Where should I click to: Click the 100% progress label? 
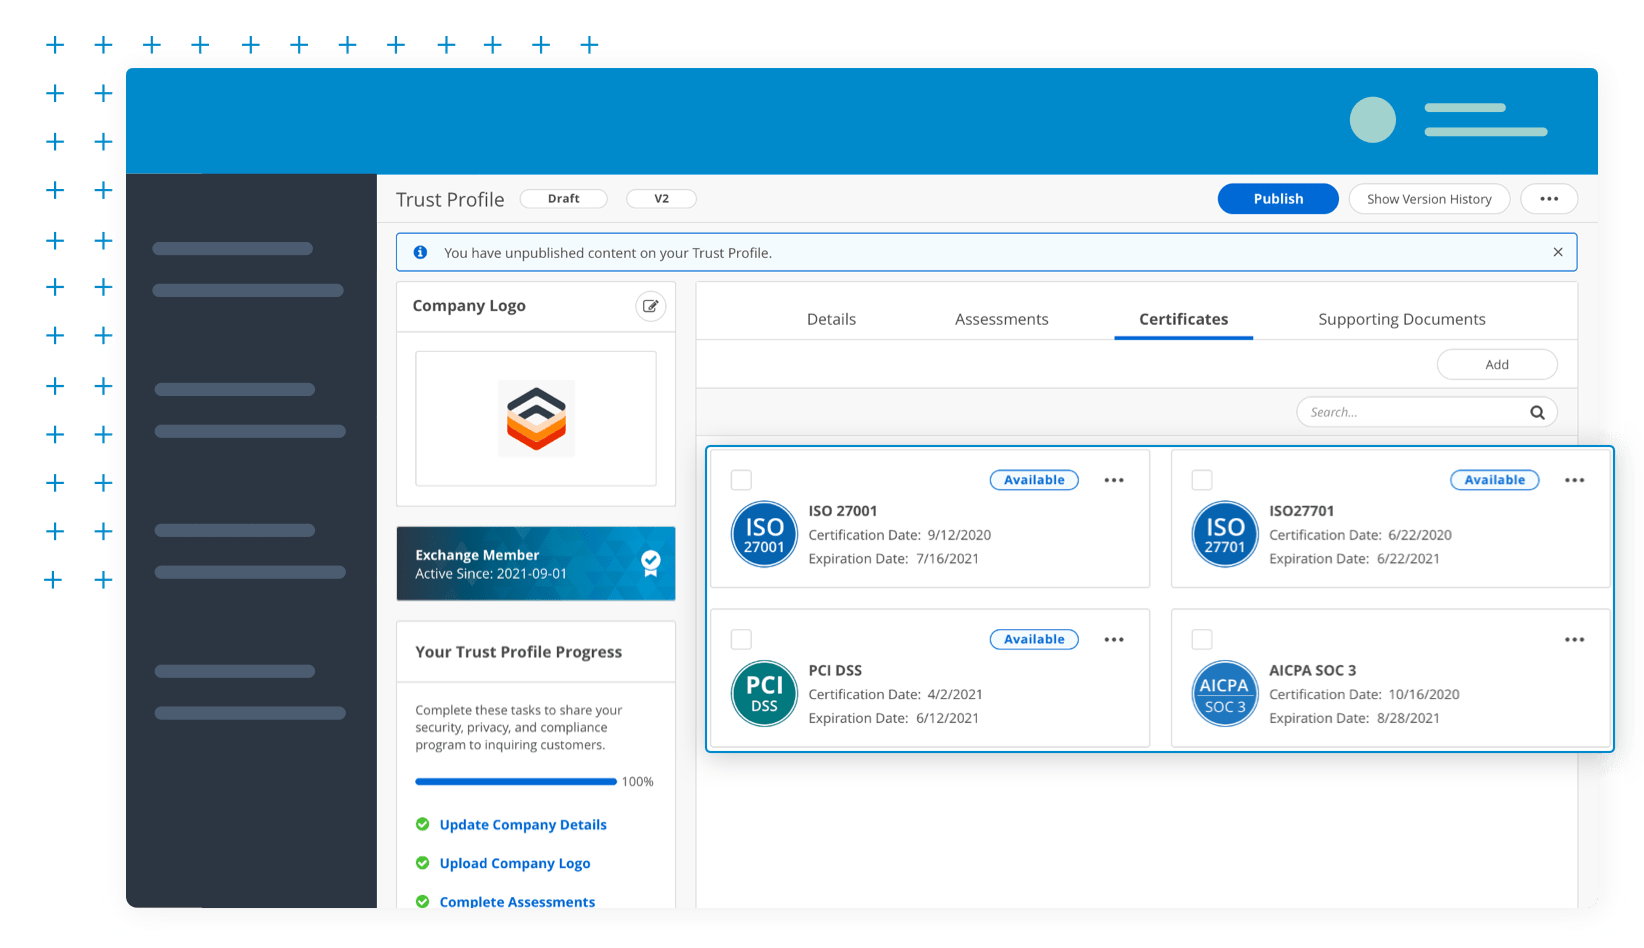pos(638,782)
